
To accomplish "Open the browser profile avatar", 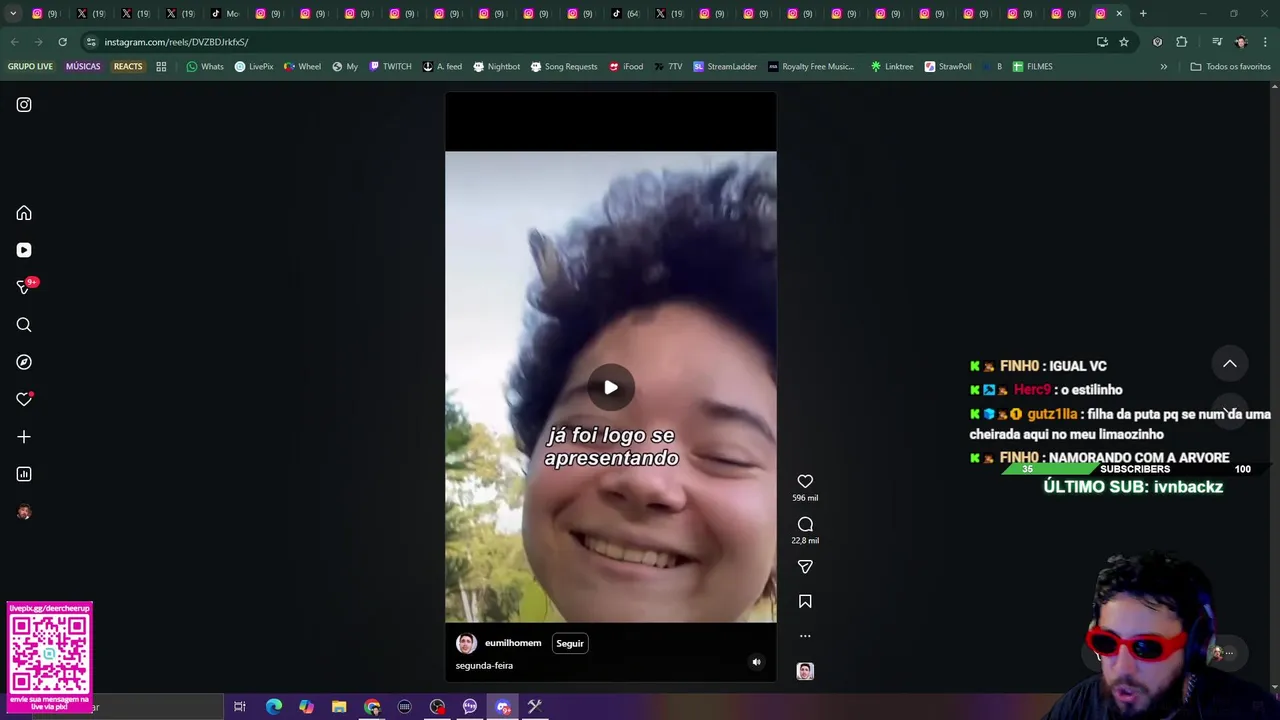I will pos(1241,42).
